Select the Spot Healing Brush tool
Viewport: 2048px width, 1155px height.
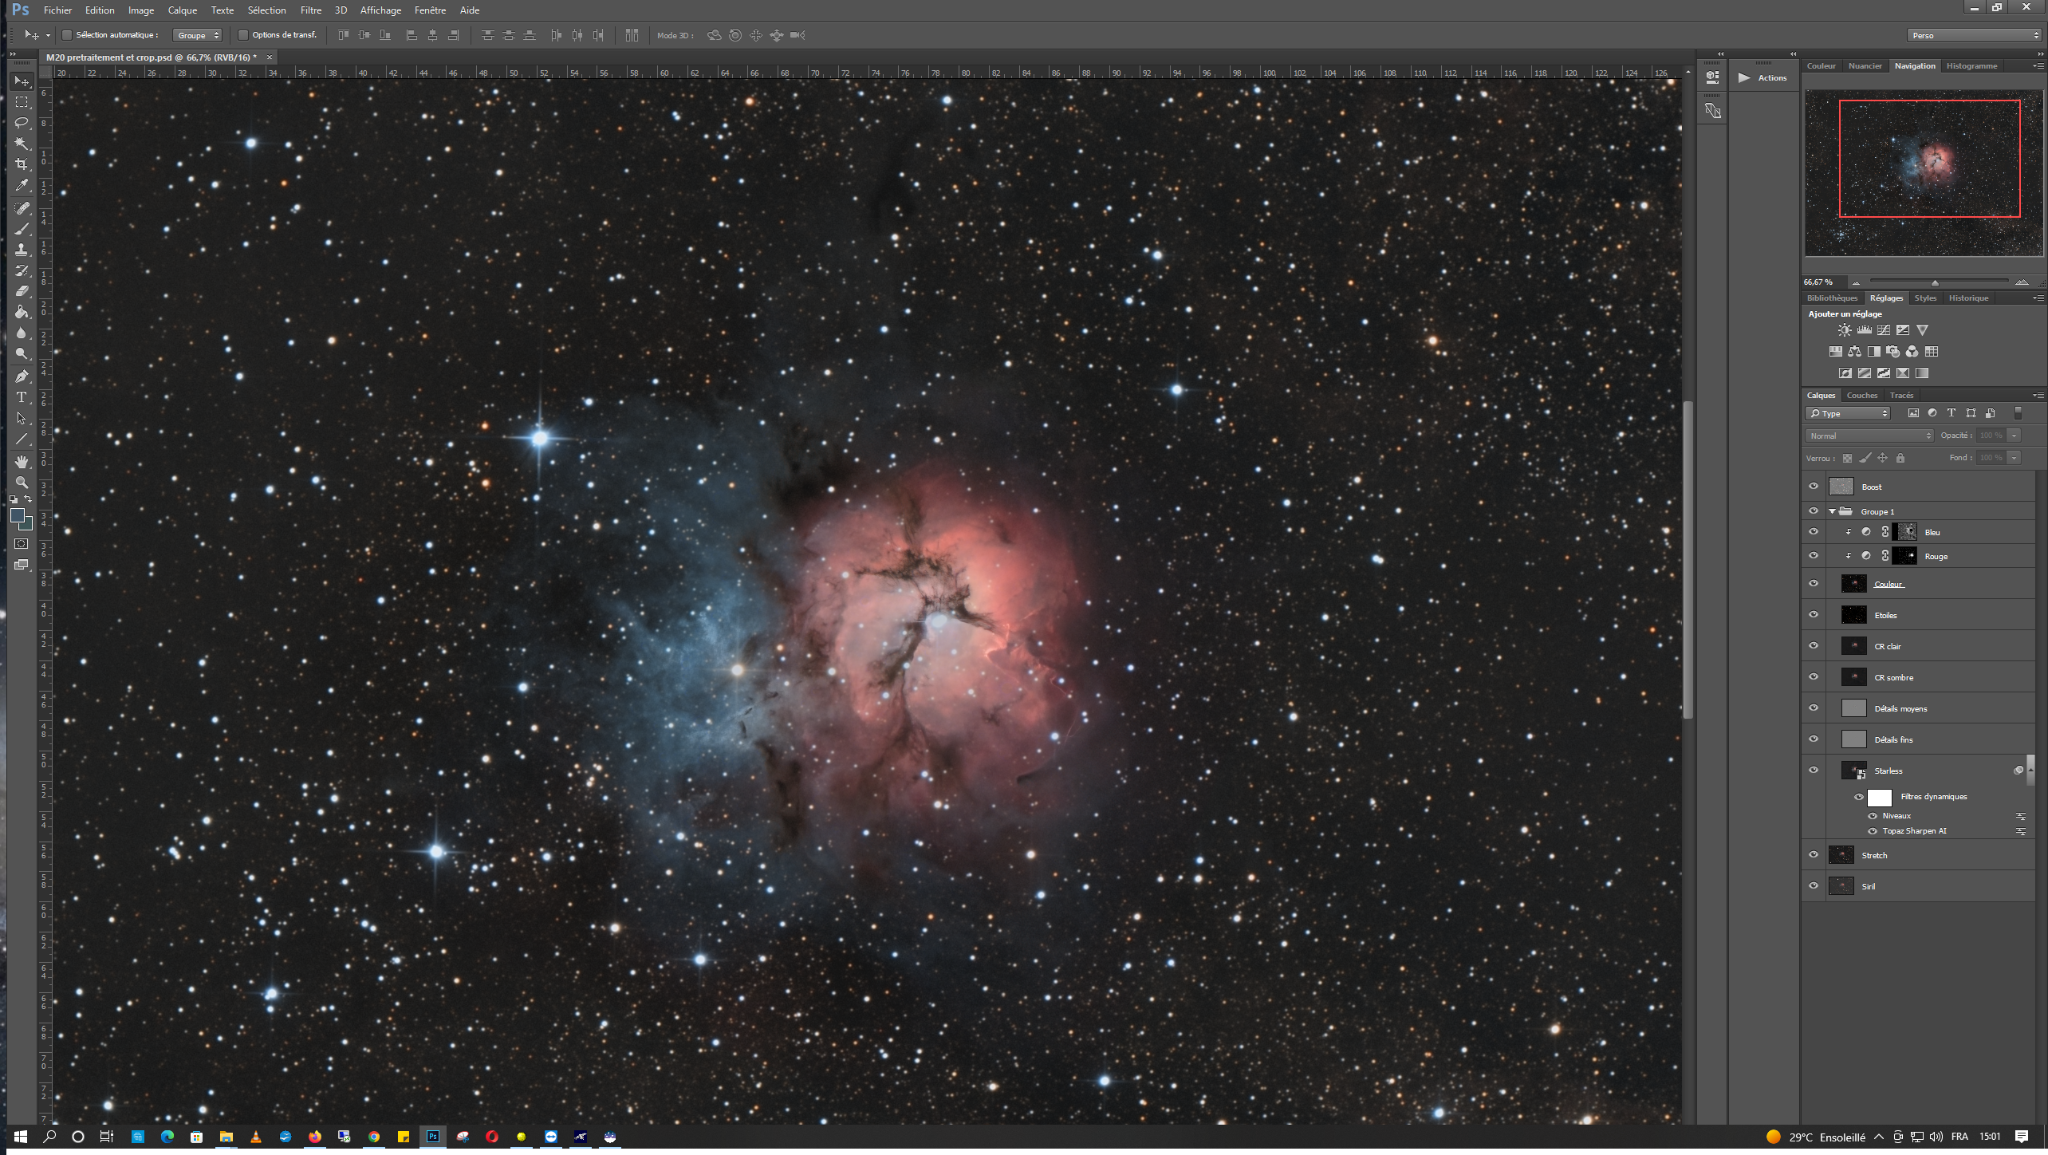coord(21,208)
